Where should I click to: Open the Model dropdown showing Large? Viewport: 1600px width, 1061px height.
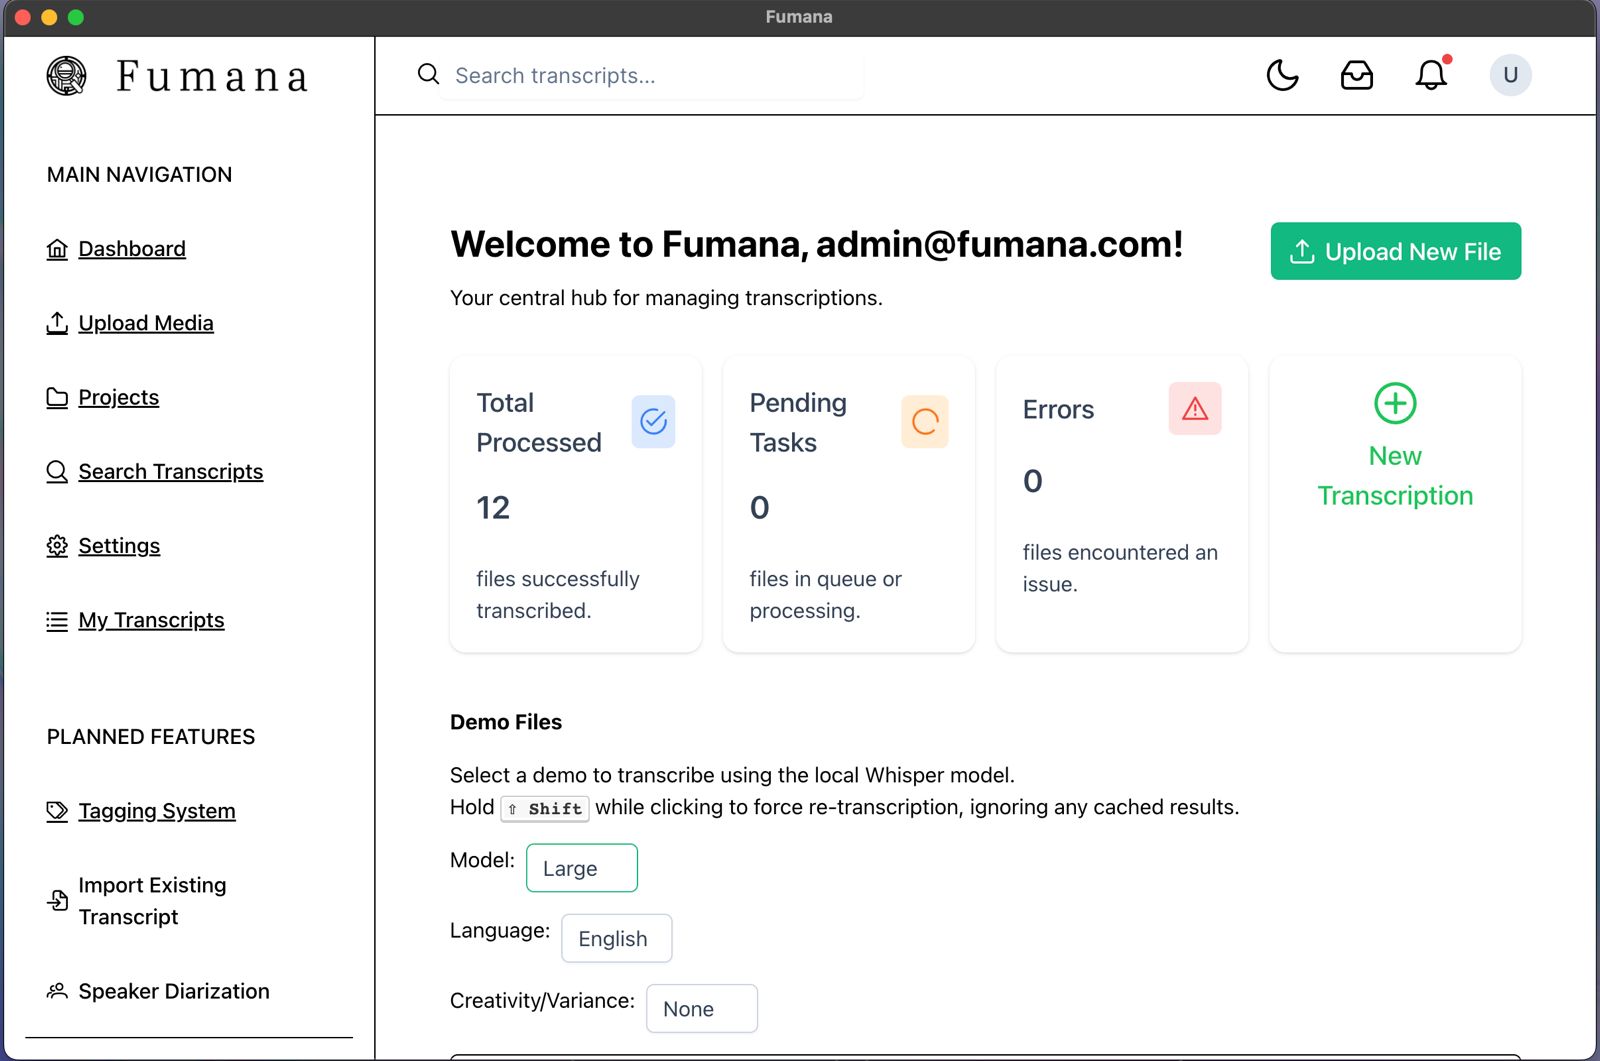pyautogui.click(x=582, y=868)
